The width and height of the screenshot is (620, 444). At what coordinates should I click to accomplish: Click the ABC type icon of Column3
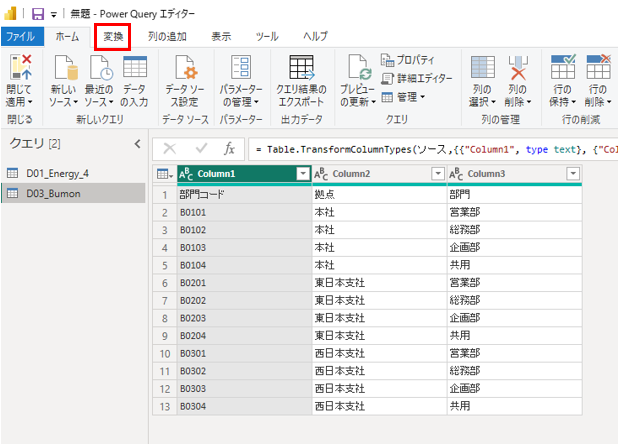click(x=456, y=174)
